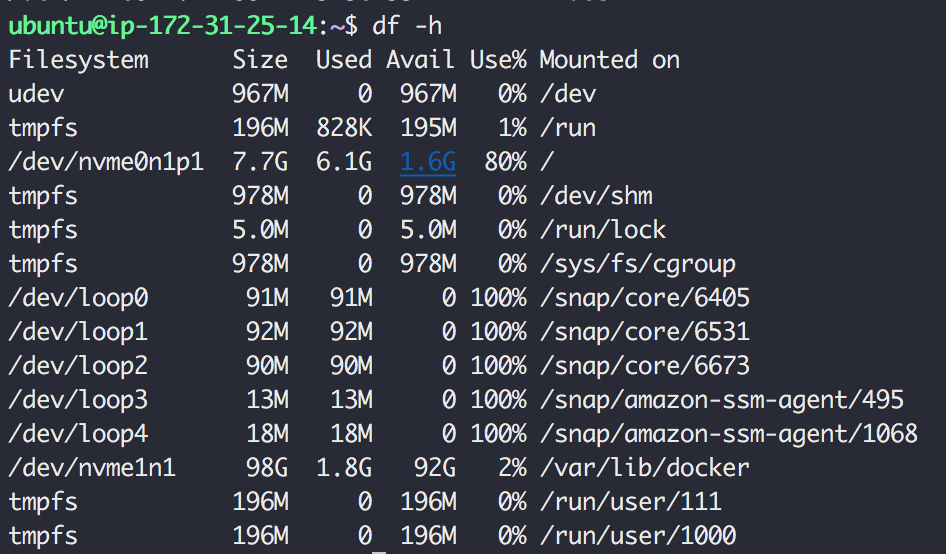
Task: Click the udev filesystem entry
Action: click(x=36, y=94)
